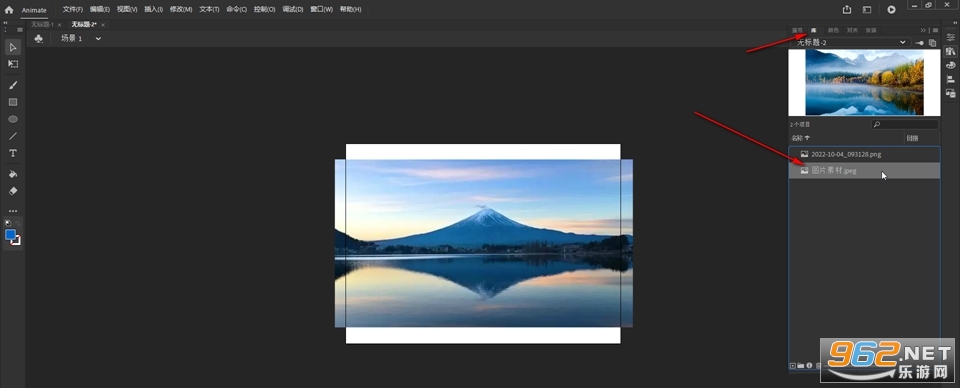The height and width of the screenshot is (388, 960).
Task: Open the 文本(T) menu
Action: click(x=209, y=10)
